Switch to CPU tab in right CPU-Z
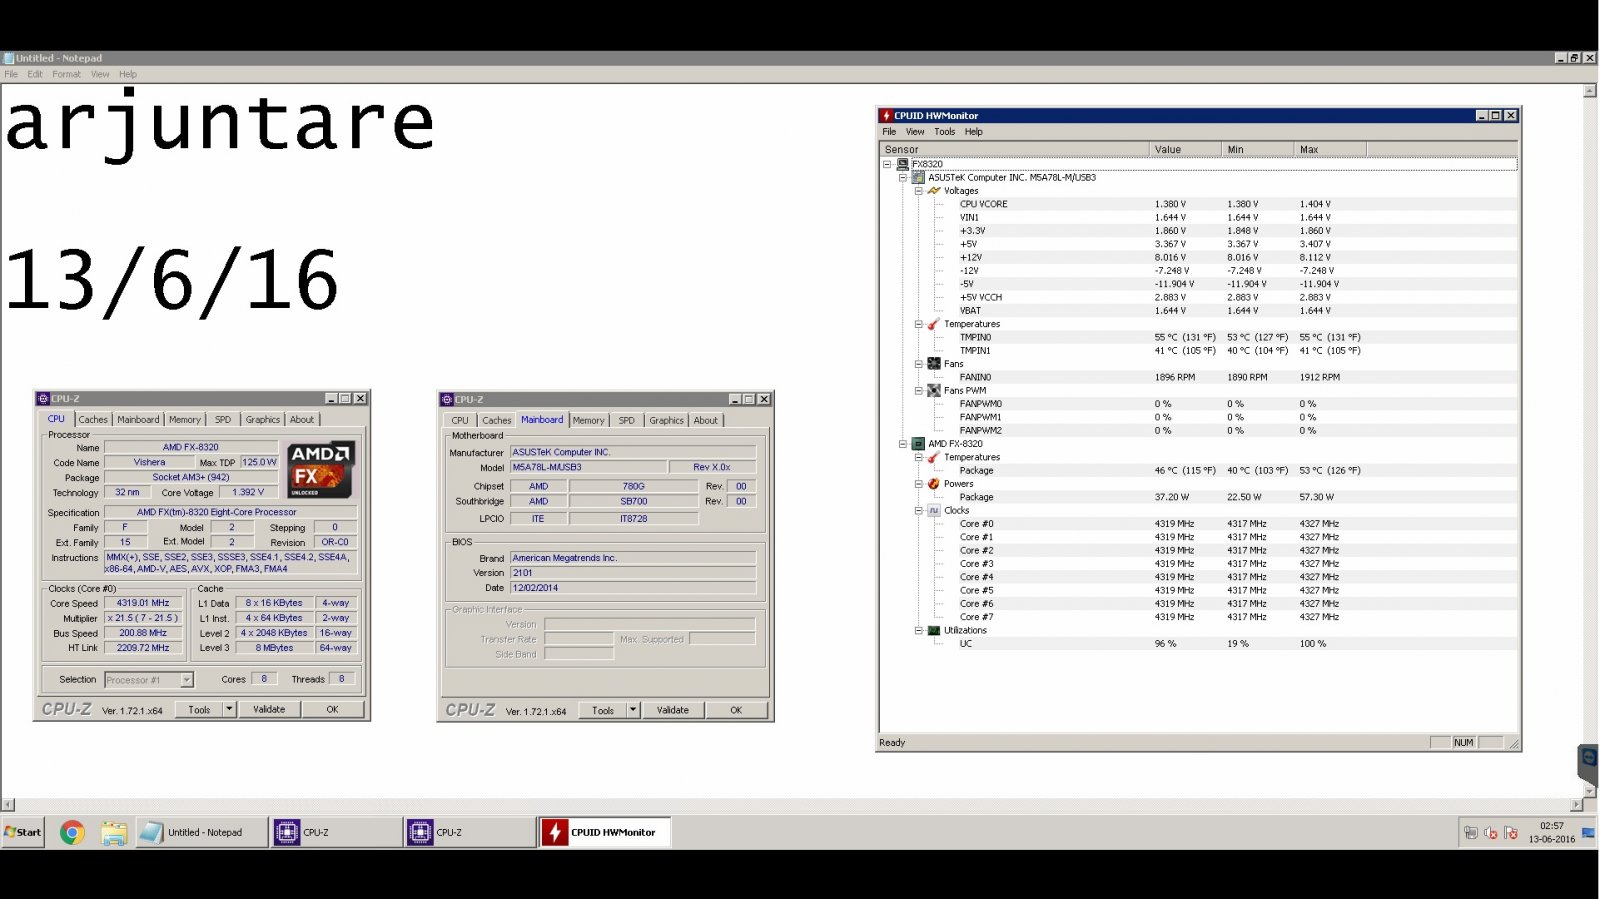Image resolution: width=1600 pixels, height=899 pixels. 460,421
